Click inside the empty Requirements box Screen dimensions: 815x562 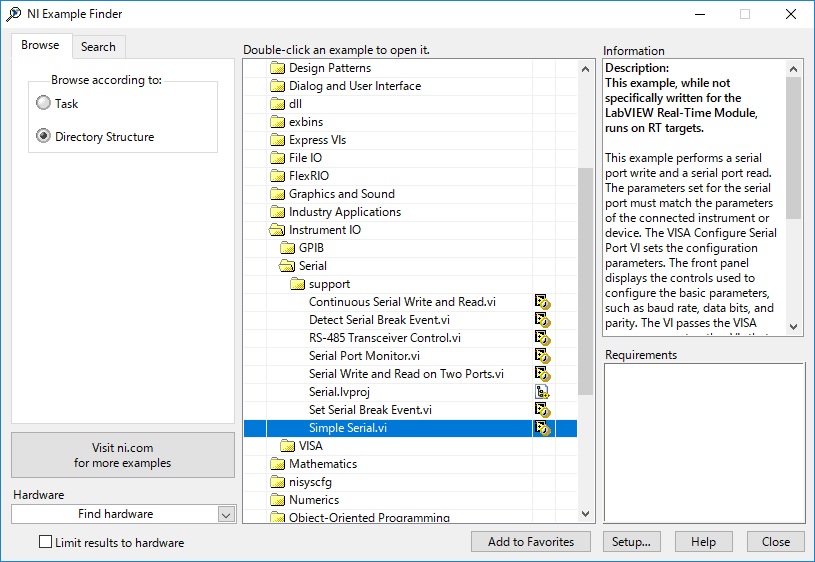point(704,442)
